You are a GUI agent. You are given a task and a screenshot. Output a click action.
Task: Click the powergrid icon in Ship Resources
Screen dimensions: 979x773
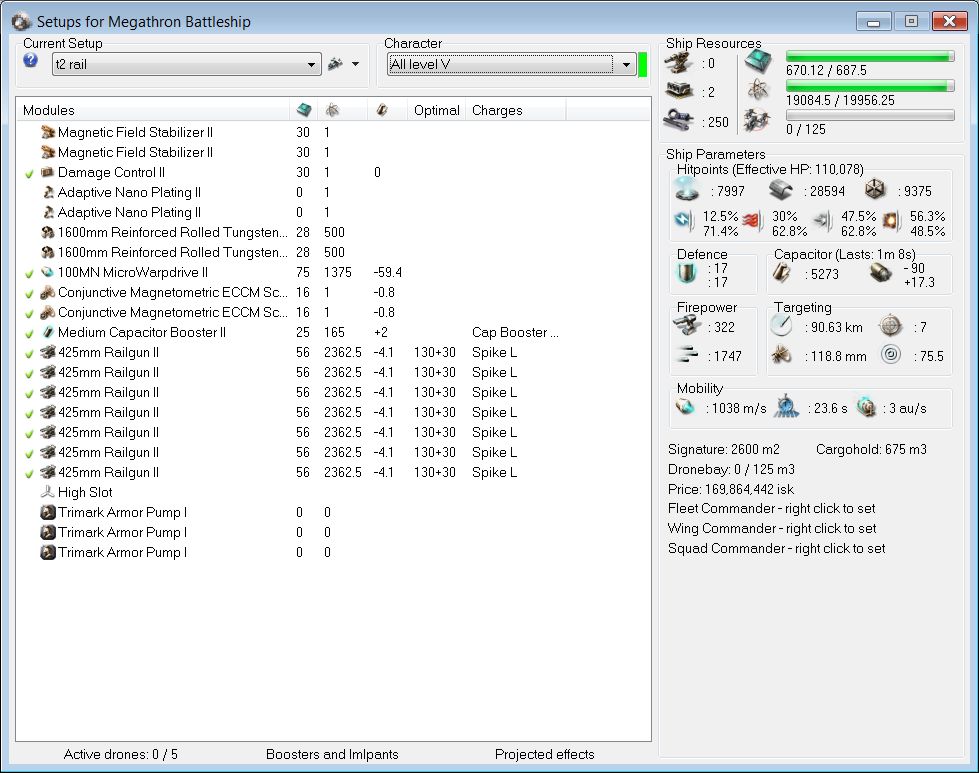click(758, 91)
